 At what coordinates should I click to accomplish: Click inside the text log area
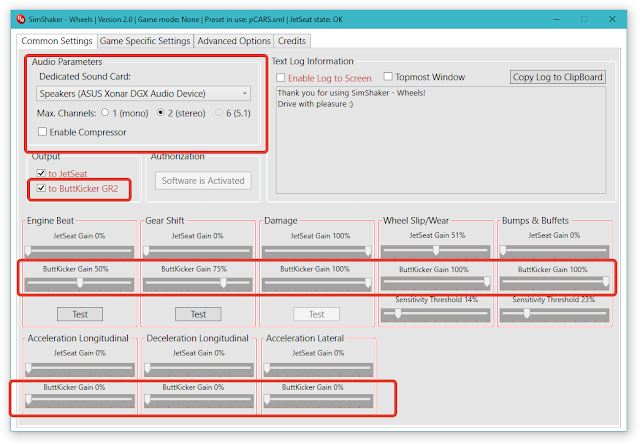441,140
